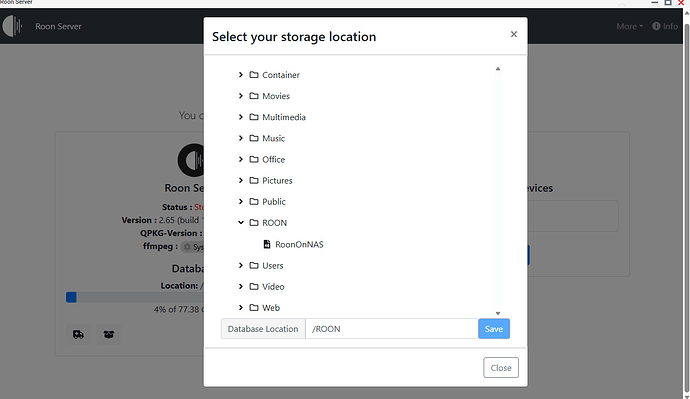690x399 pixels.
Task: Select the ROON folder icon
Action: tap(254, 223)
